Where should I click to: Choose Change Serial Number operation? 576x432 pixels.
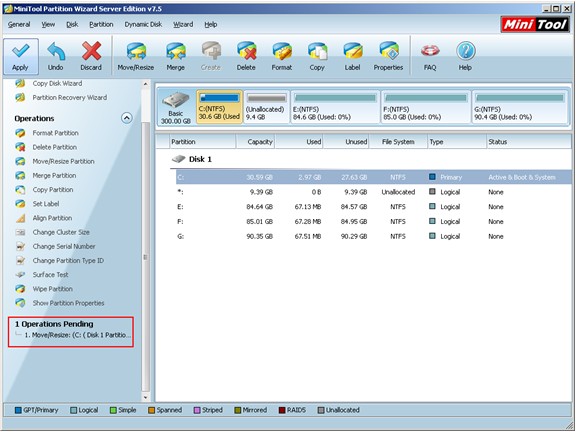tap(55, 246)
